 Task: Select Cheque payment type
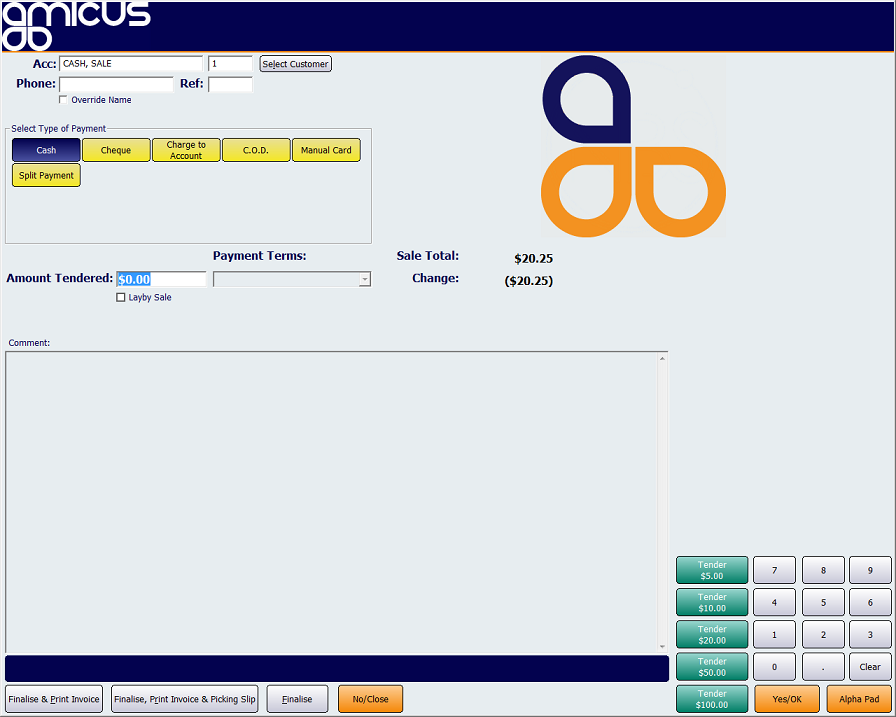pyautogui.click(x=116, y=150)
